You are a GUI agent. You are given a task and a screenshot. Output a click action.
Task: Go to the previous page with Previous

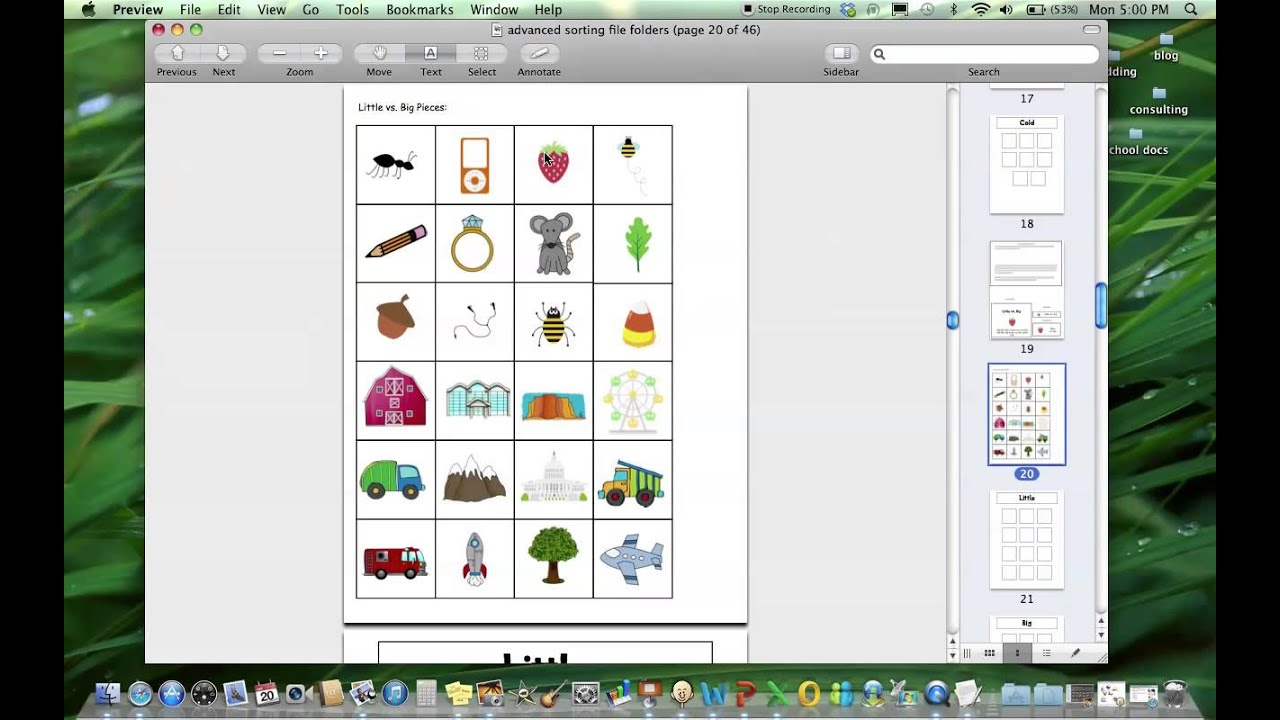[178, 53]
